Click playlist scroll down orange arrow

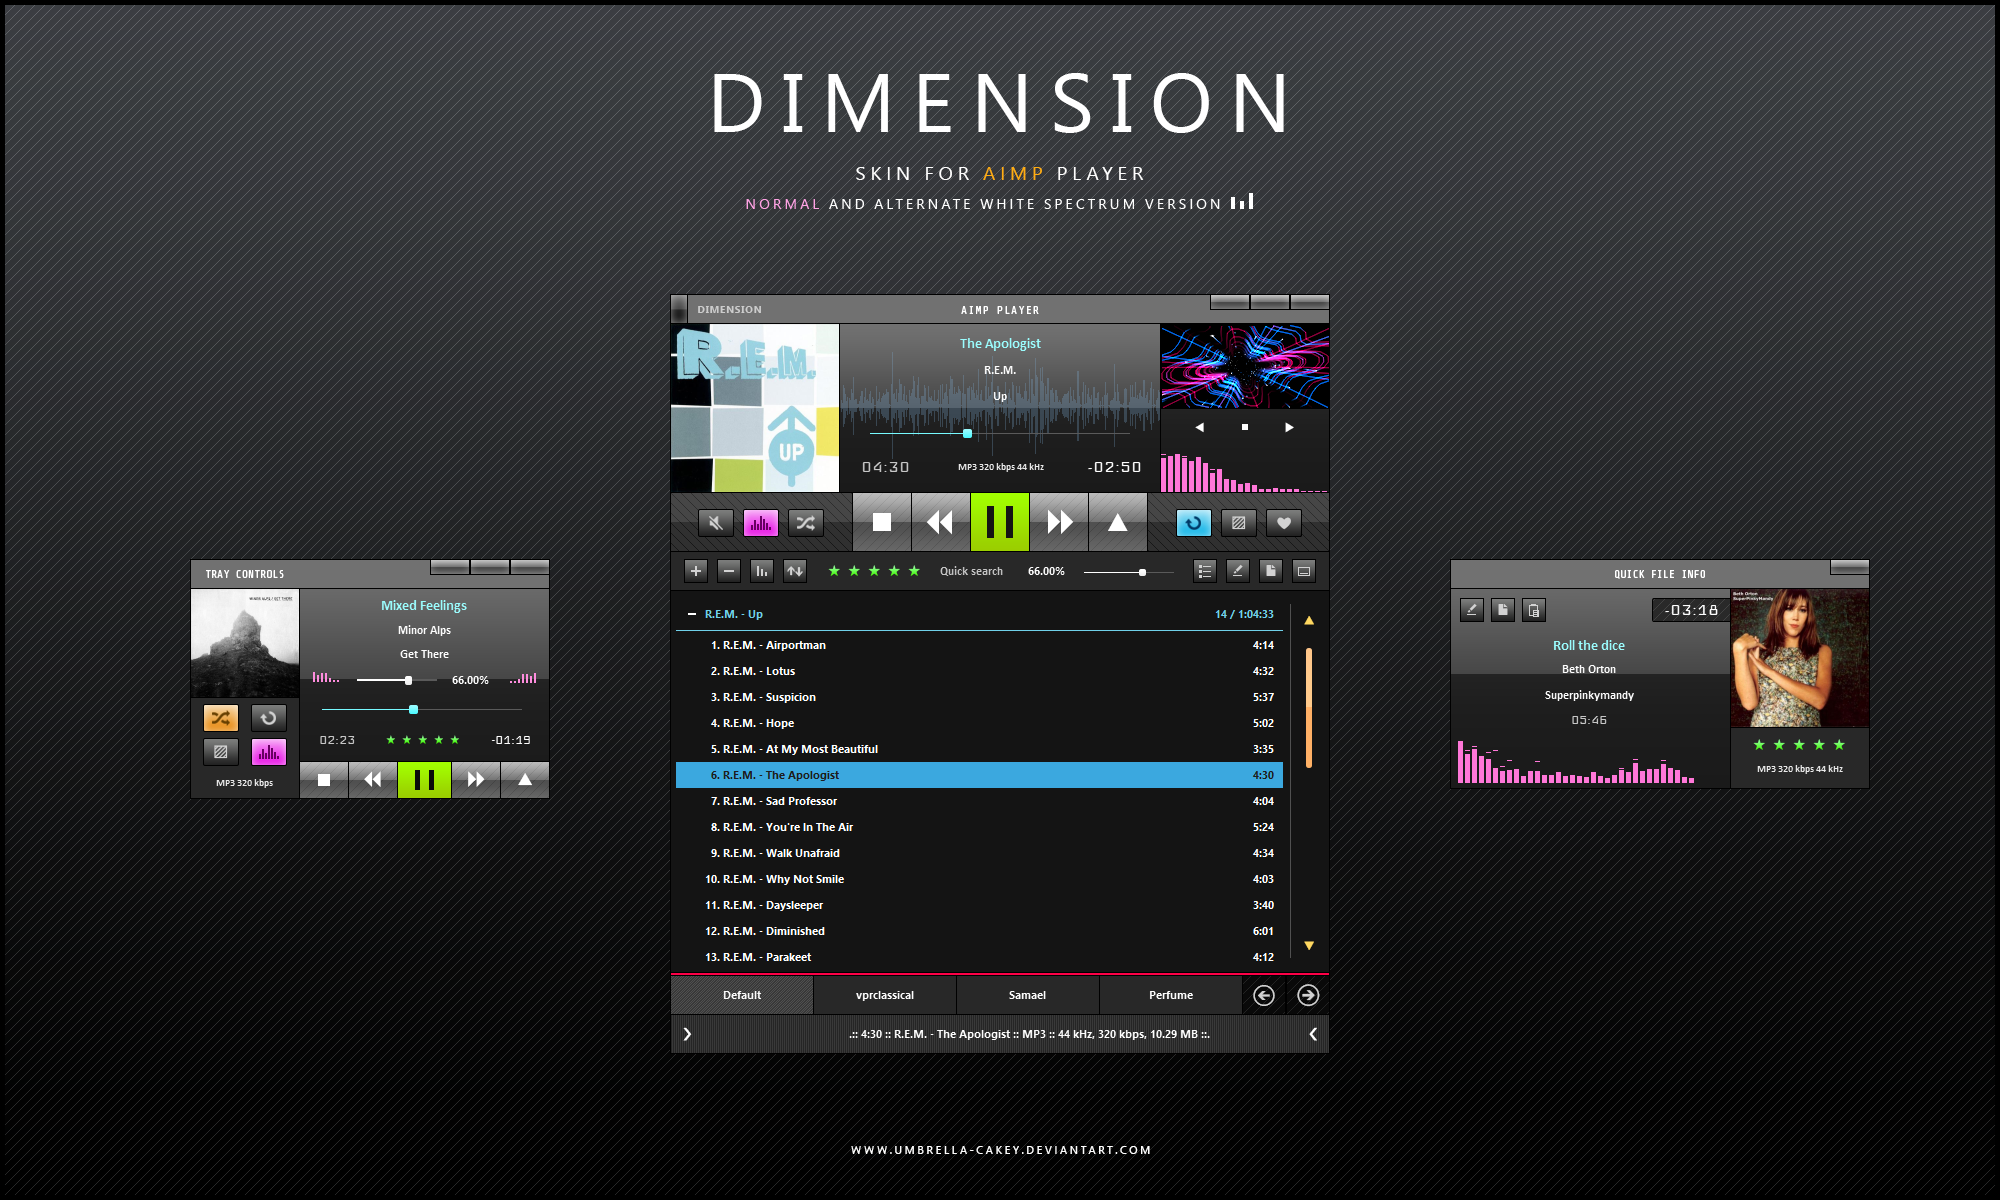point(1309,945)
